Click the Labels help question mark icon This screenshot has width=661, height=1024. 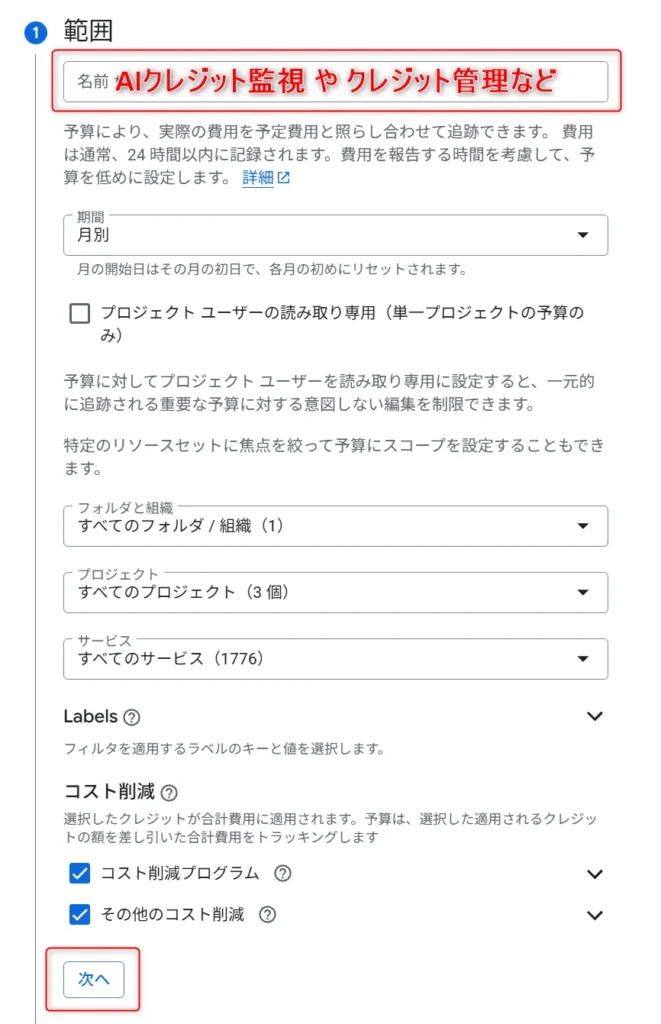[x=132, y=717]
